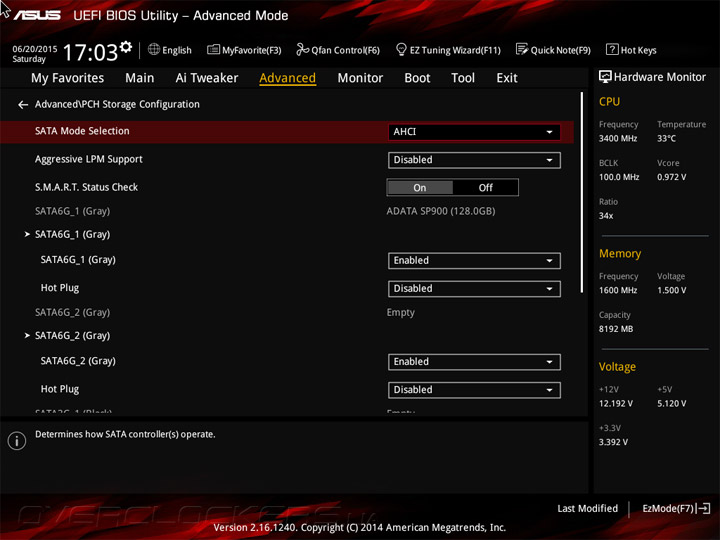The image size is (720, 540).
Task: Open the Hot Plug dropdown under SATA6G_2
Action: pos(474,390)
